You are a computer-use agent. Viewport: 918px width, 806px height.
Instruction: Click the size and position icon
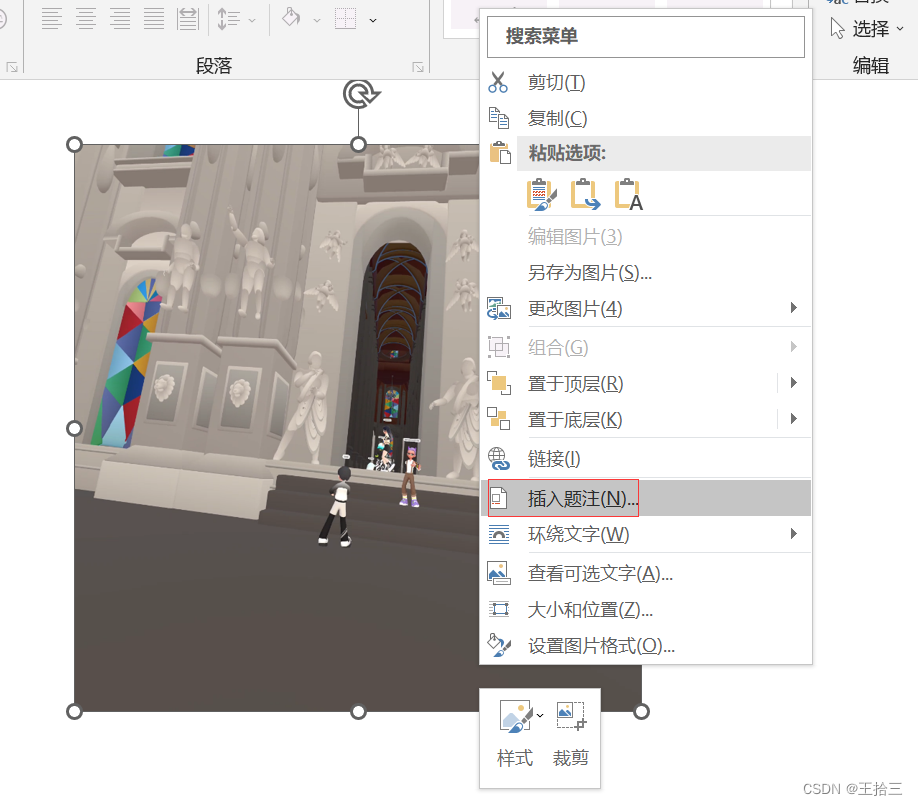tap(499, 609)
